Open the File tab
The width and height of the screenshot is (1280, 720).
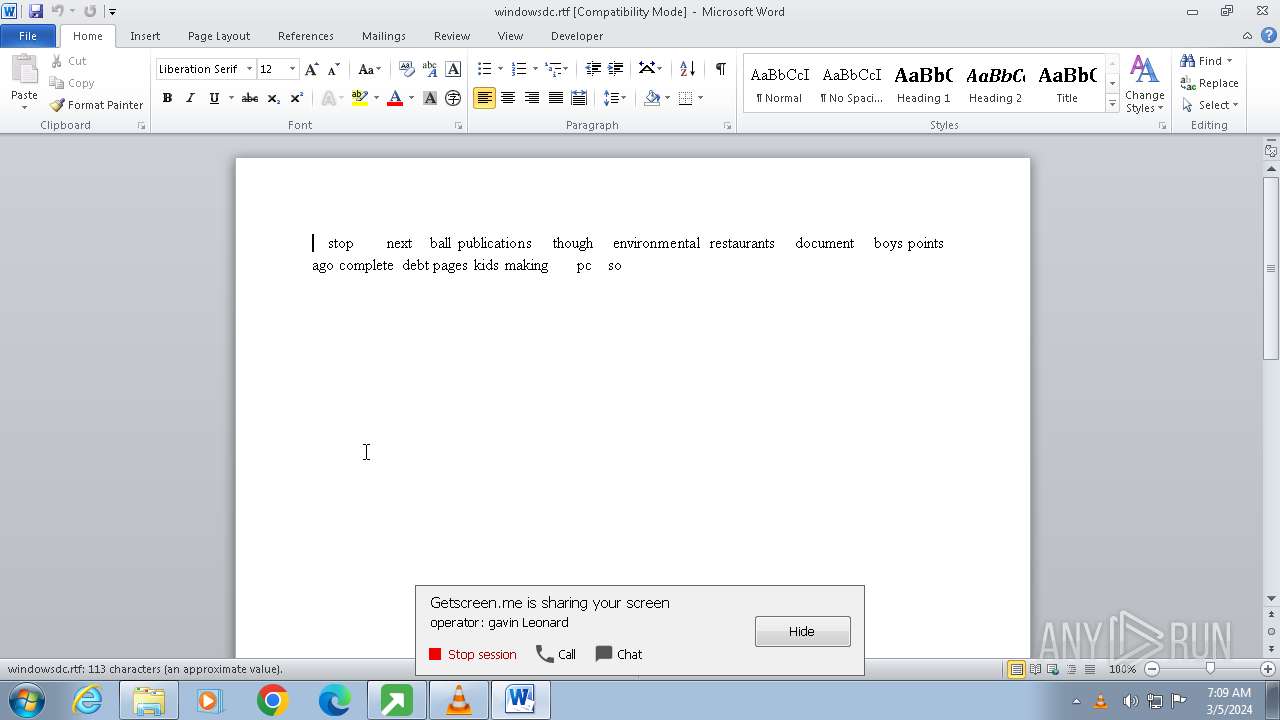[28, 36]
